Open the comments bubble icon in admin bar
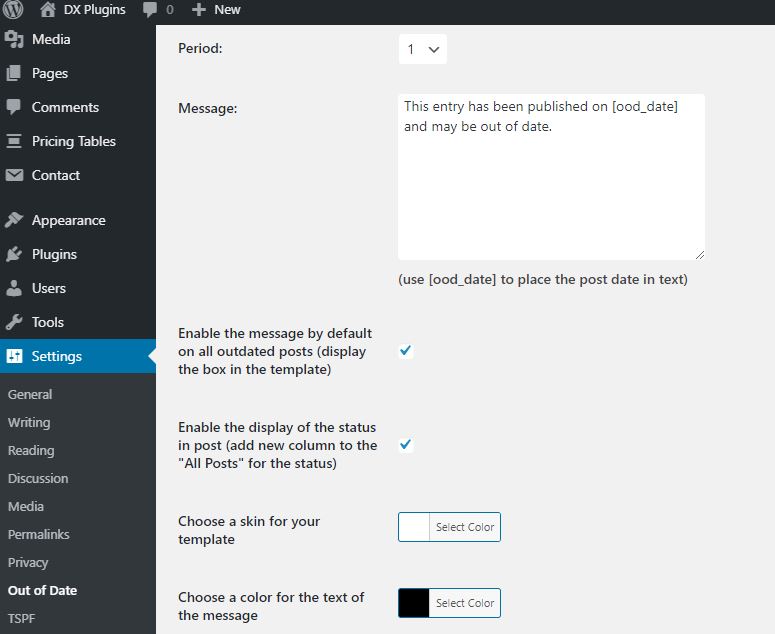Viewport: 775px width, 634px height. (x=149, y=9)
